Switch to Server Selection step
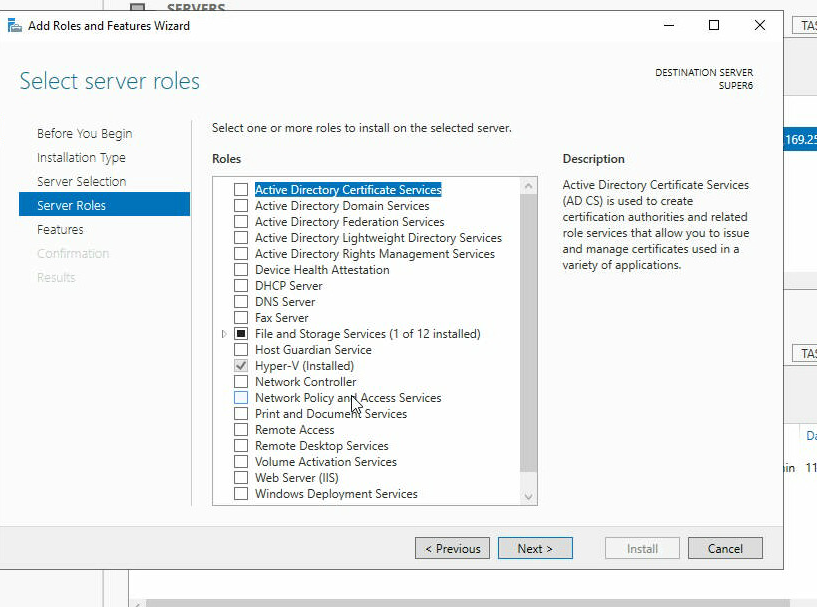This screenshot has height=607, width=817. [81, 182]
